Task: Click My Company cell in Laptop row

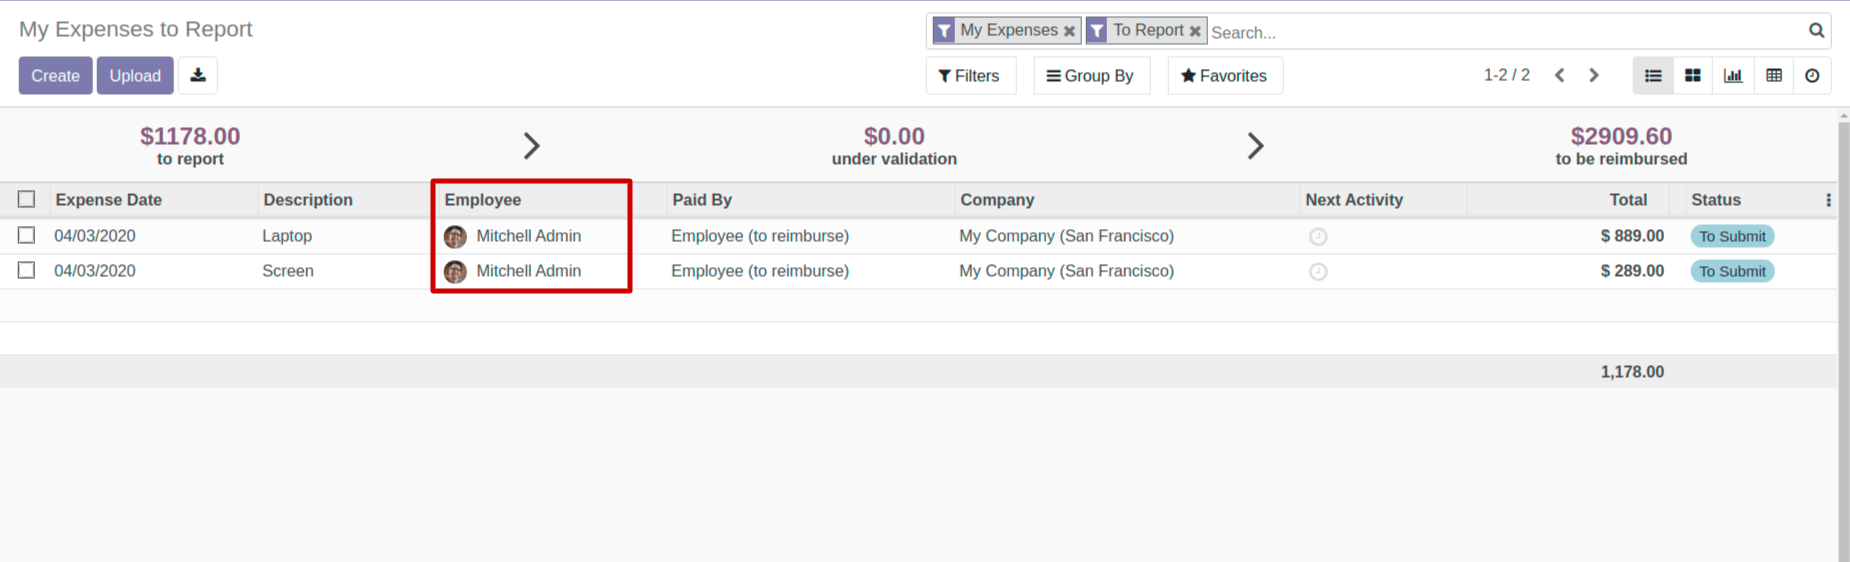Action: pyautogui.click(x=1066, y=236)
